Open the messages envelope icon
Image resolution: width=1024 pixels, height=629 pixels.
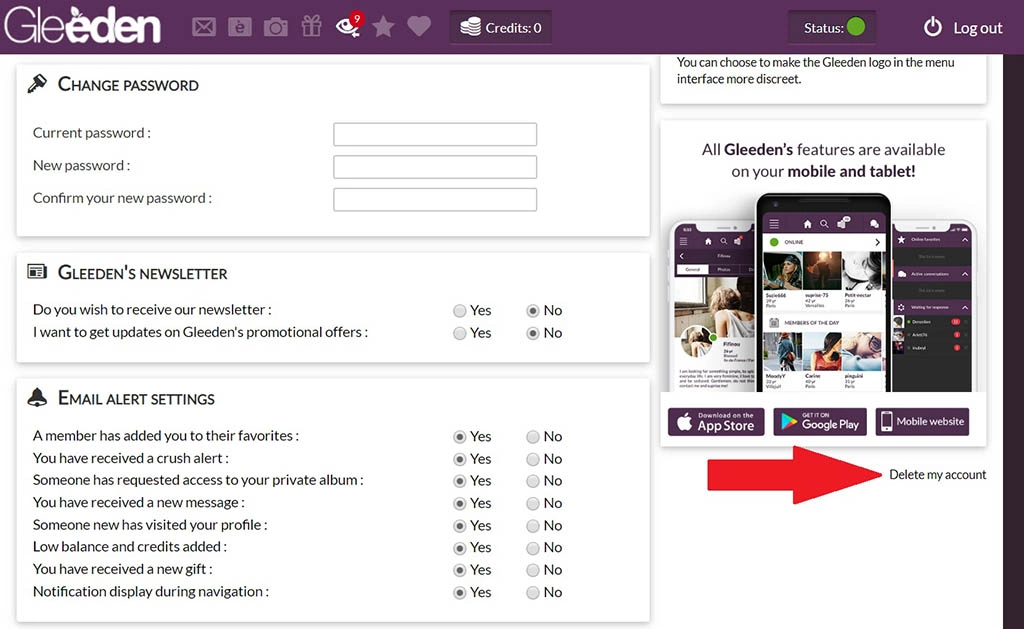pos(204,28)
